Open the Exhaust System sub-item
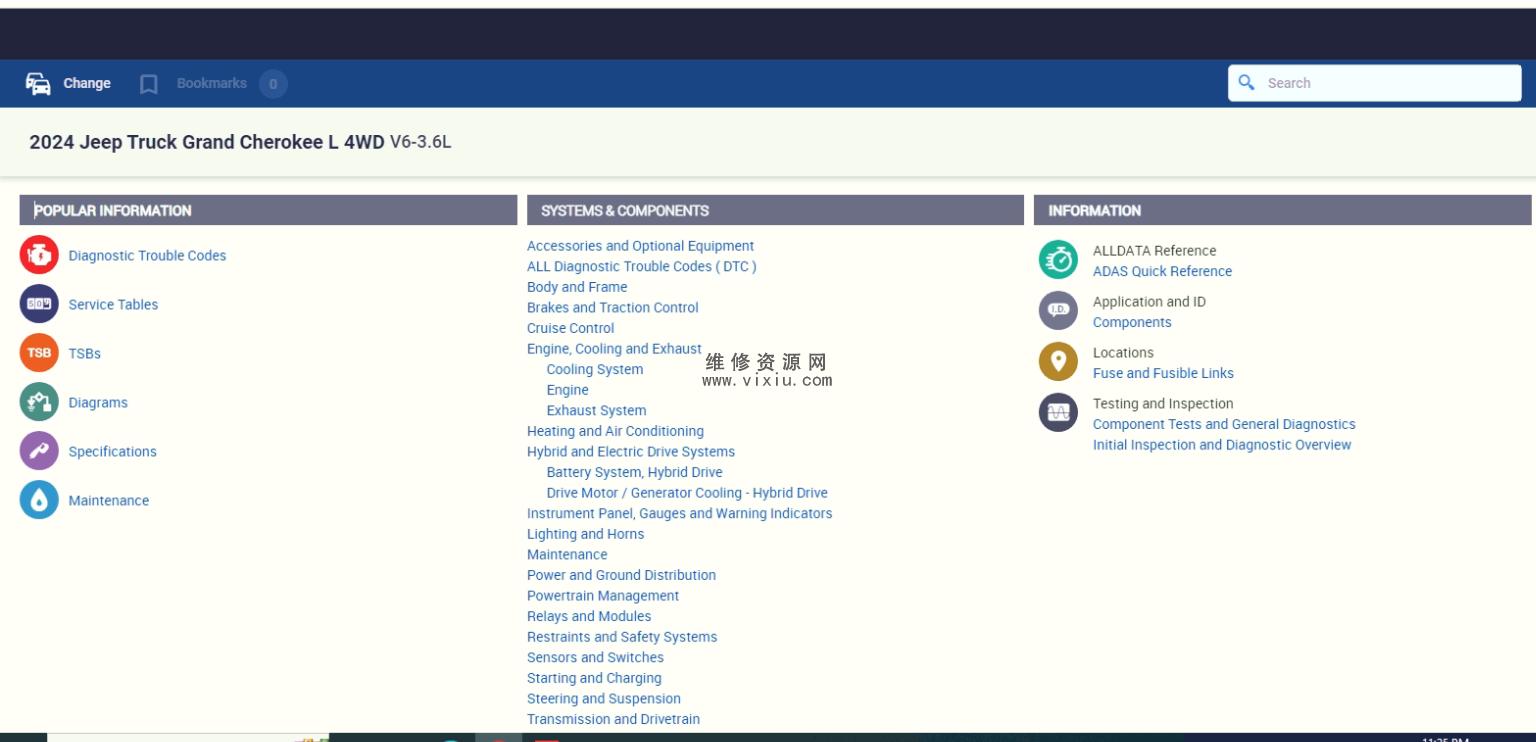 coord(597,411)
